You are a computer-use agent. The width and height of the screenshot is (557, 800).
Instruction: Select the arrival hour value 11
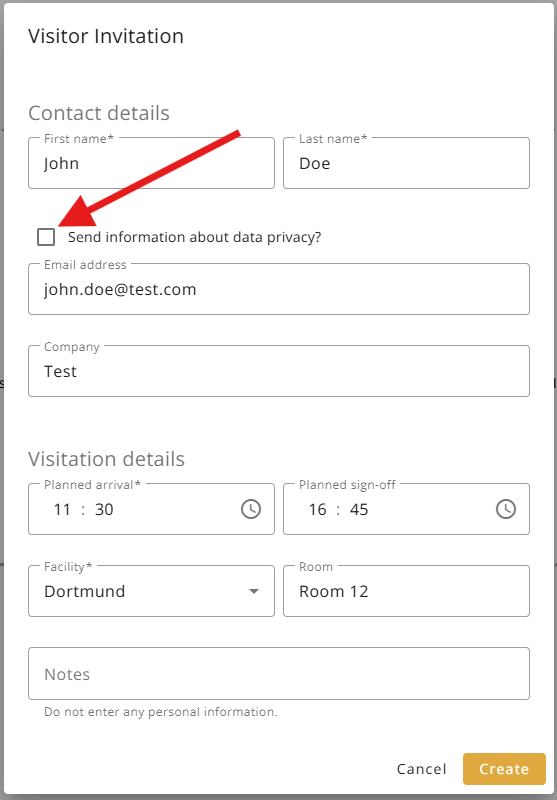[62, 509]
